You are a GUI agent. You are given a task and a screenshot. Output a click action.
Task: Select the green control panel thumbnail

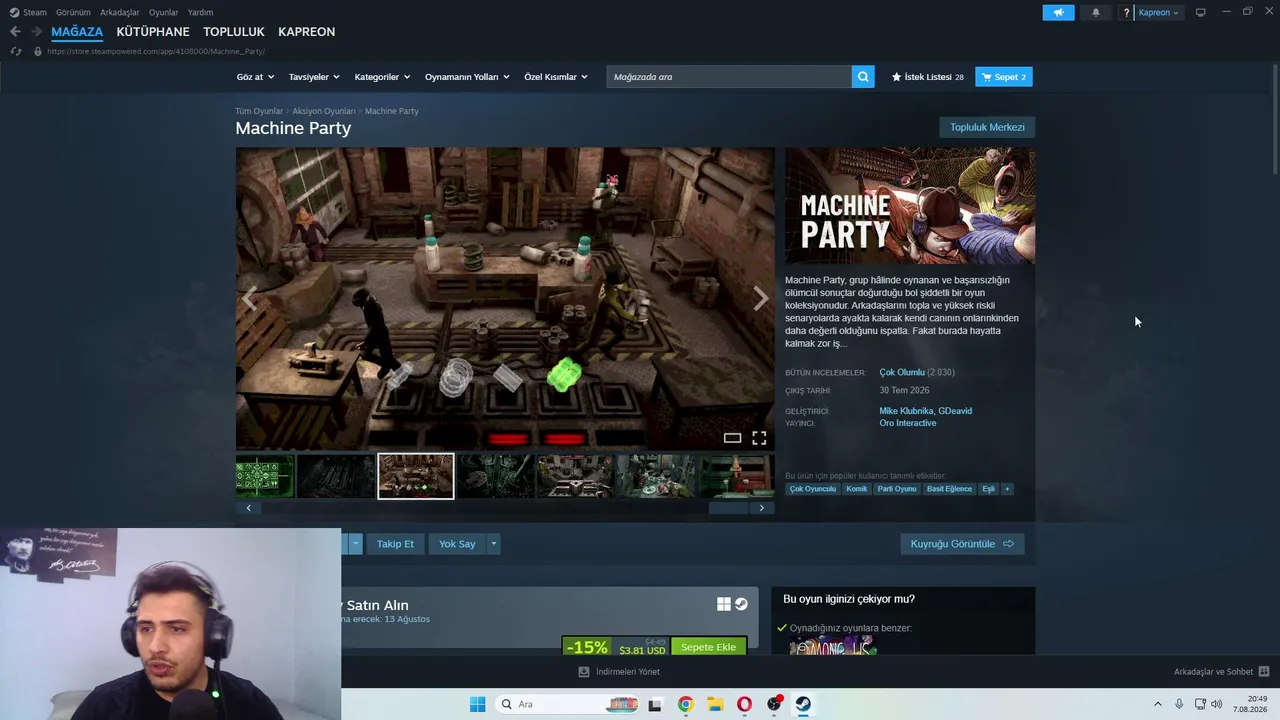[265, 476]
